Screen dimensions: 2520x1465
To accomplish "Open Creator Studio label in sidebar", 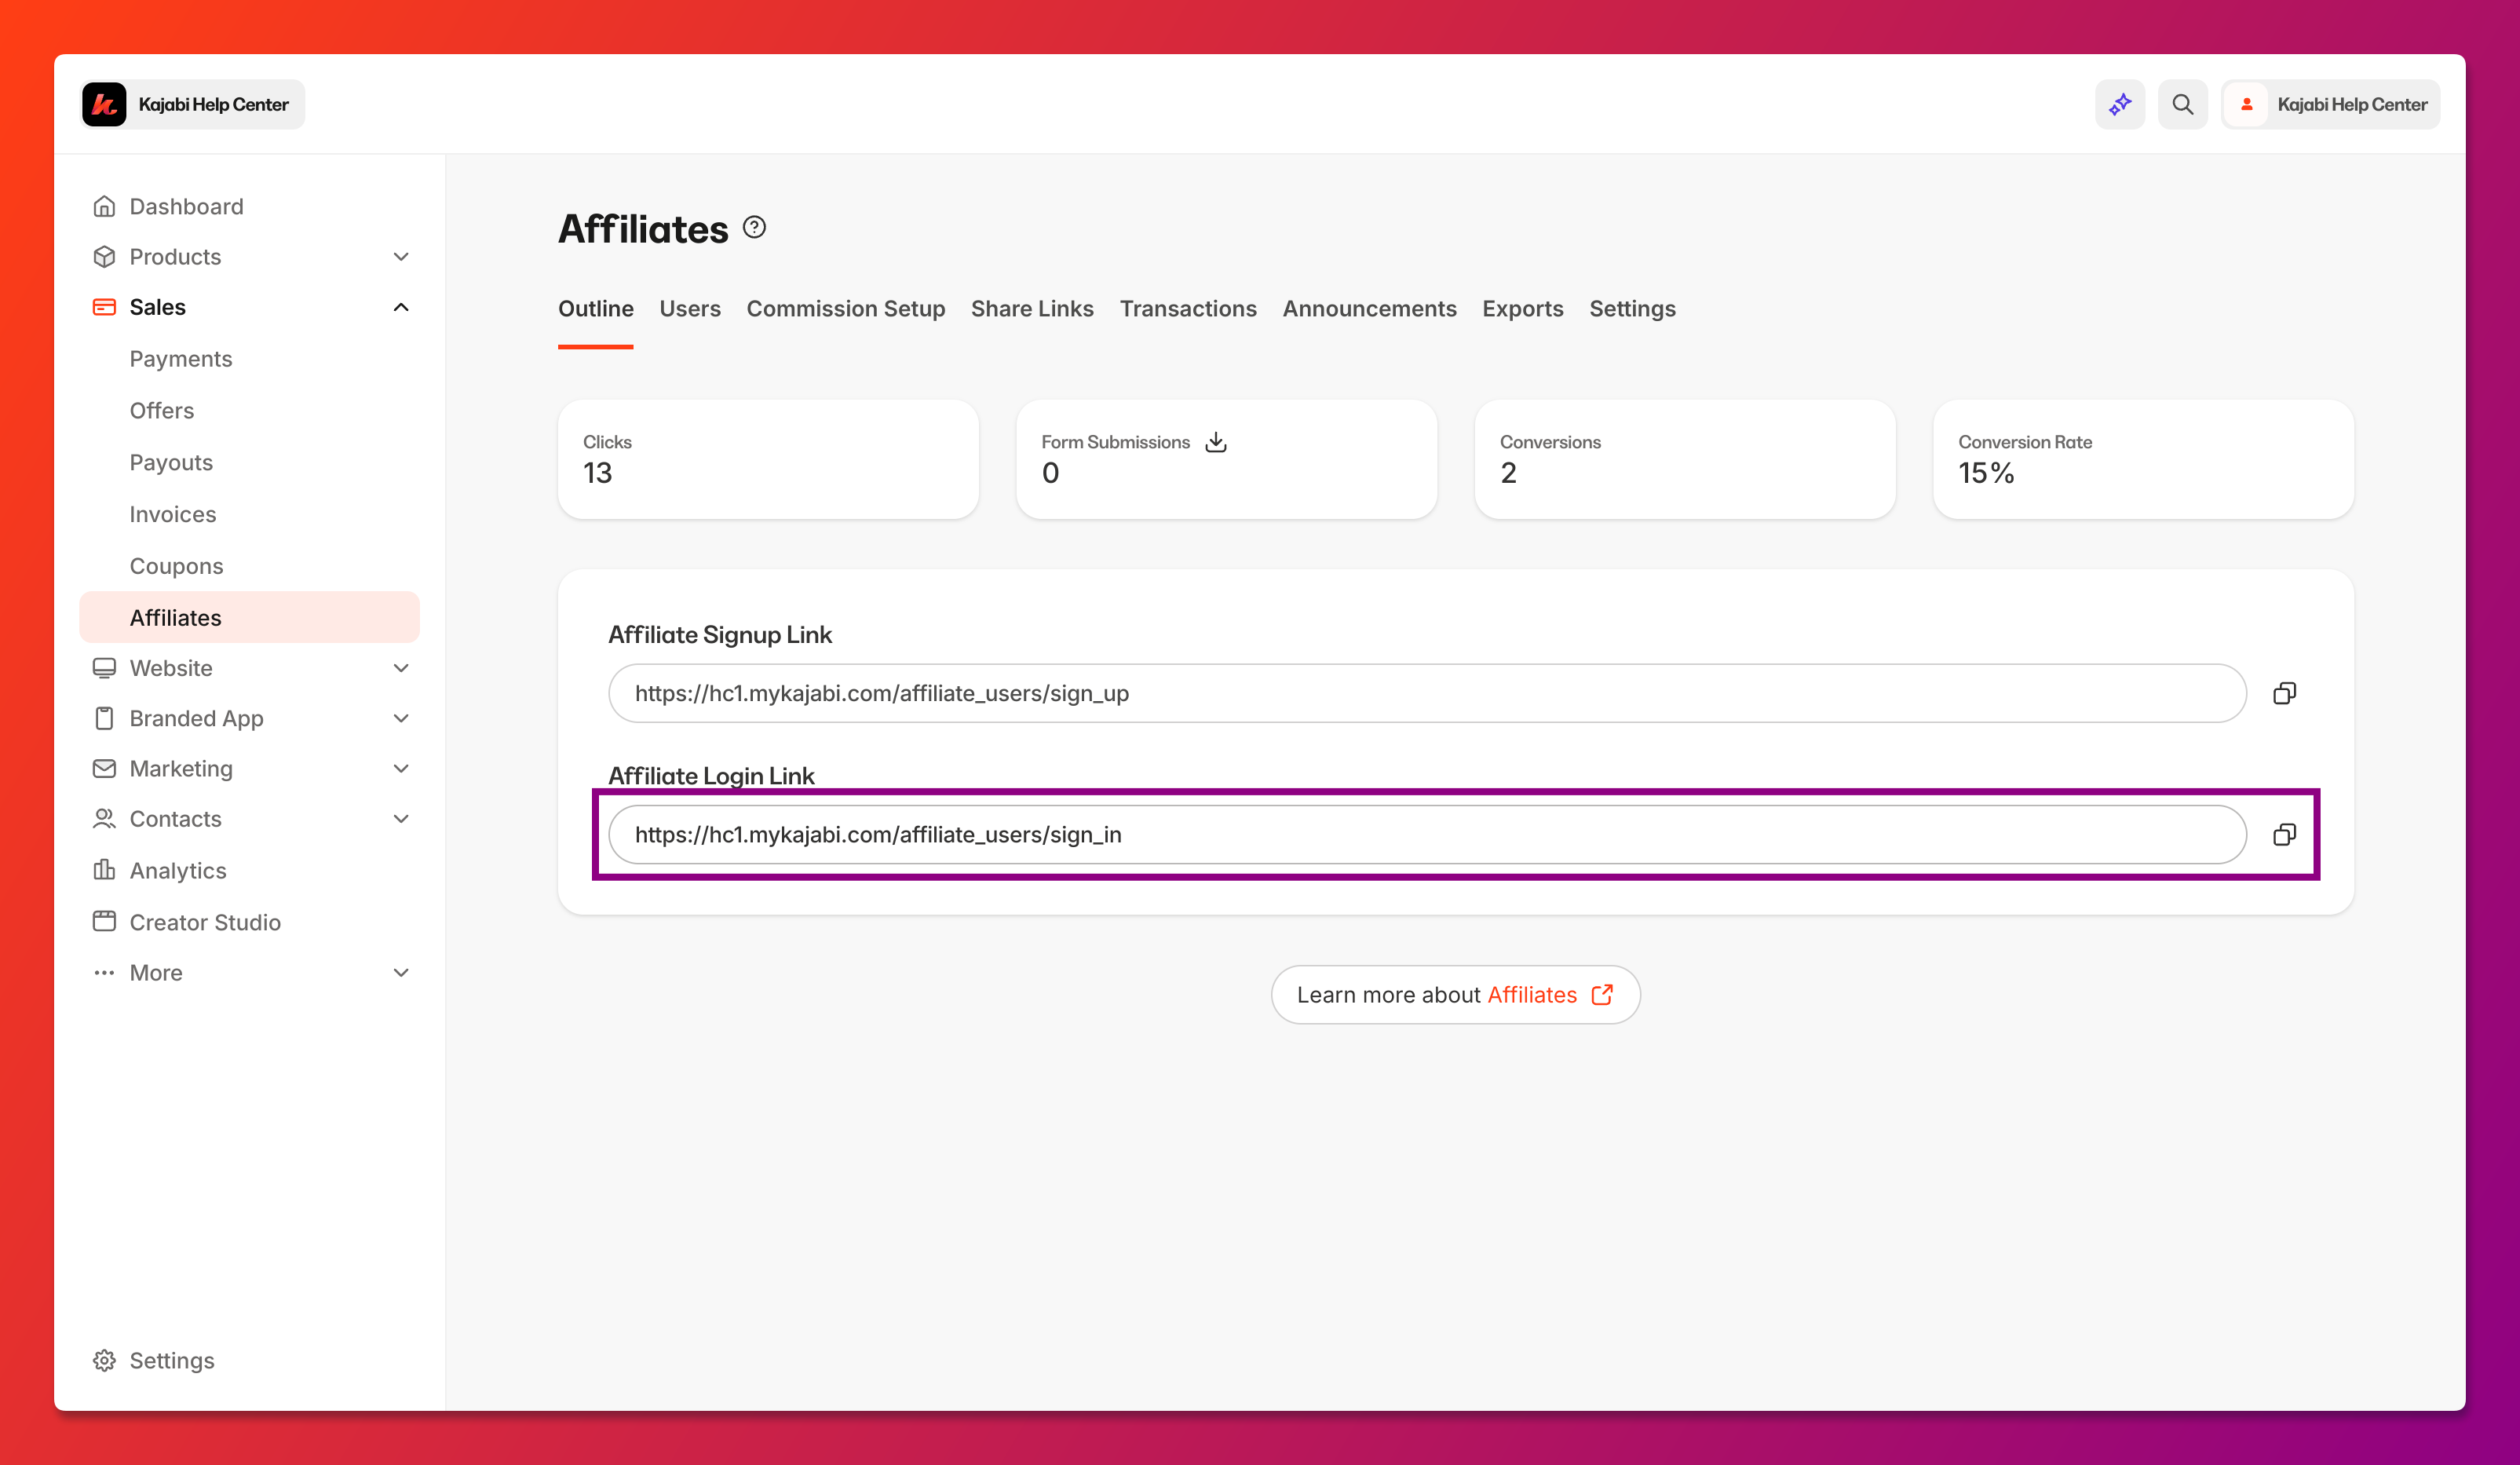I will pyautogui.click(x=205, y=922).
